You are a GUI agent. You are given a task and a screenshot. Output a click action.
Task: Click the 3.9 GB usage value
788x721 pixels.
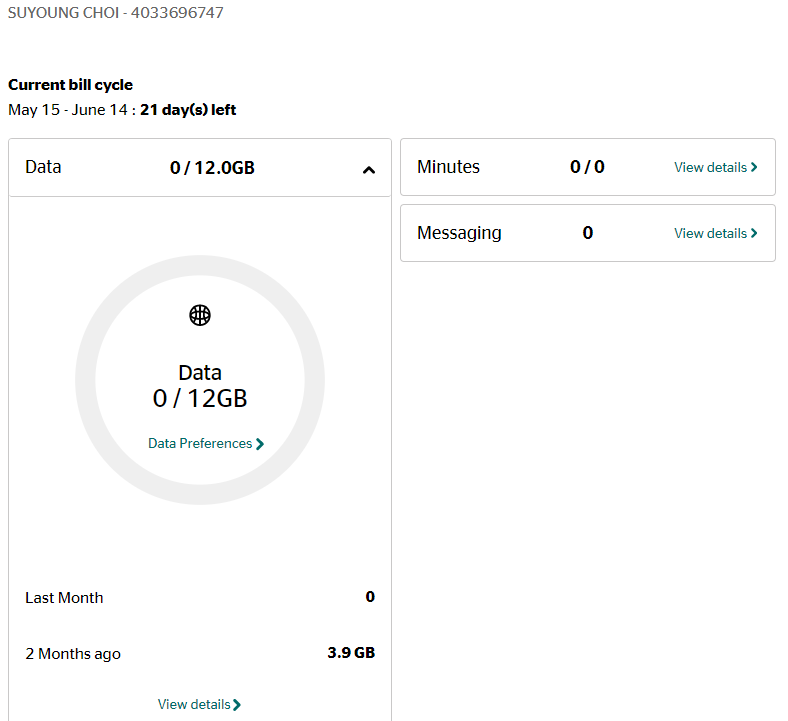(x=351, y=653)
